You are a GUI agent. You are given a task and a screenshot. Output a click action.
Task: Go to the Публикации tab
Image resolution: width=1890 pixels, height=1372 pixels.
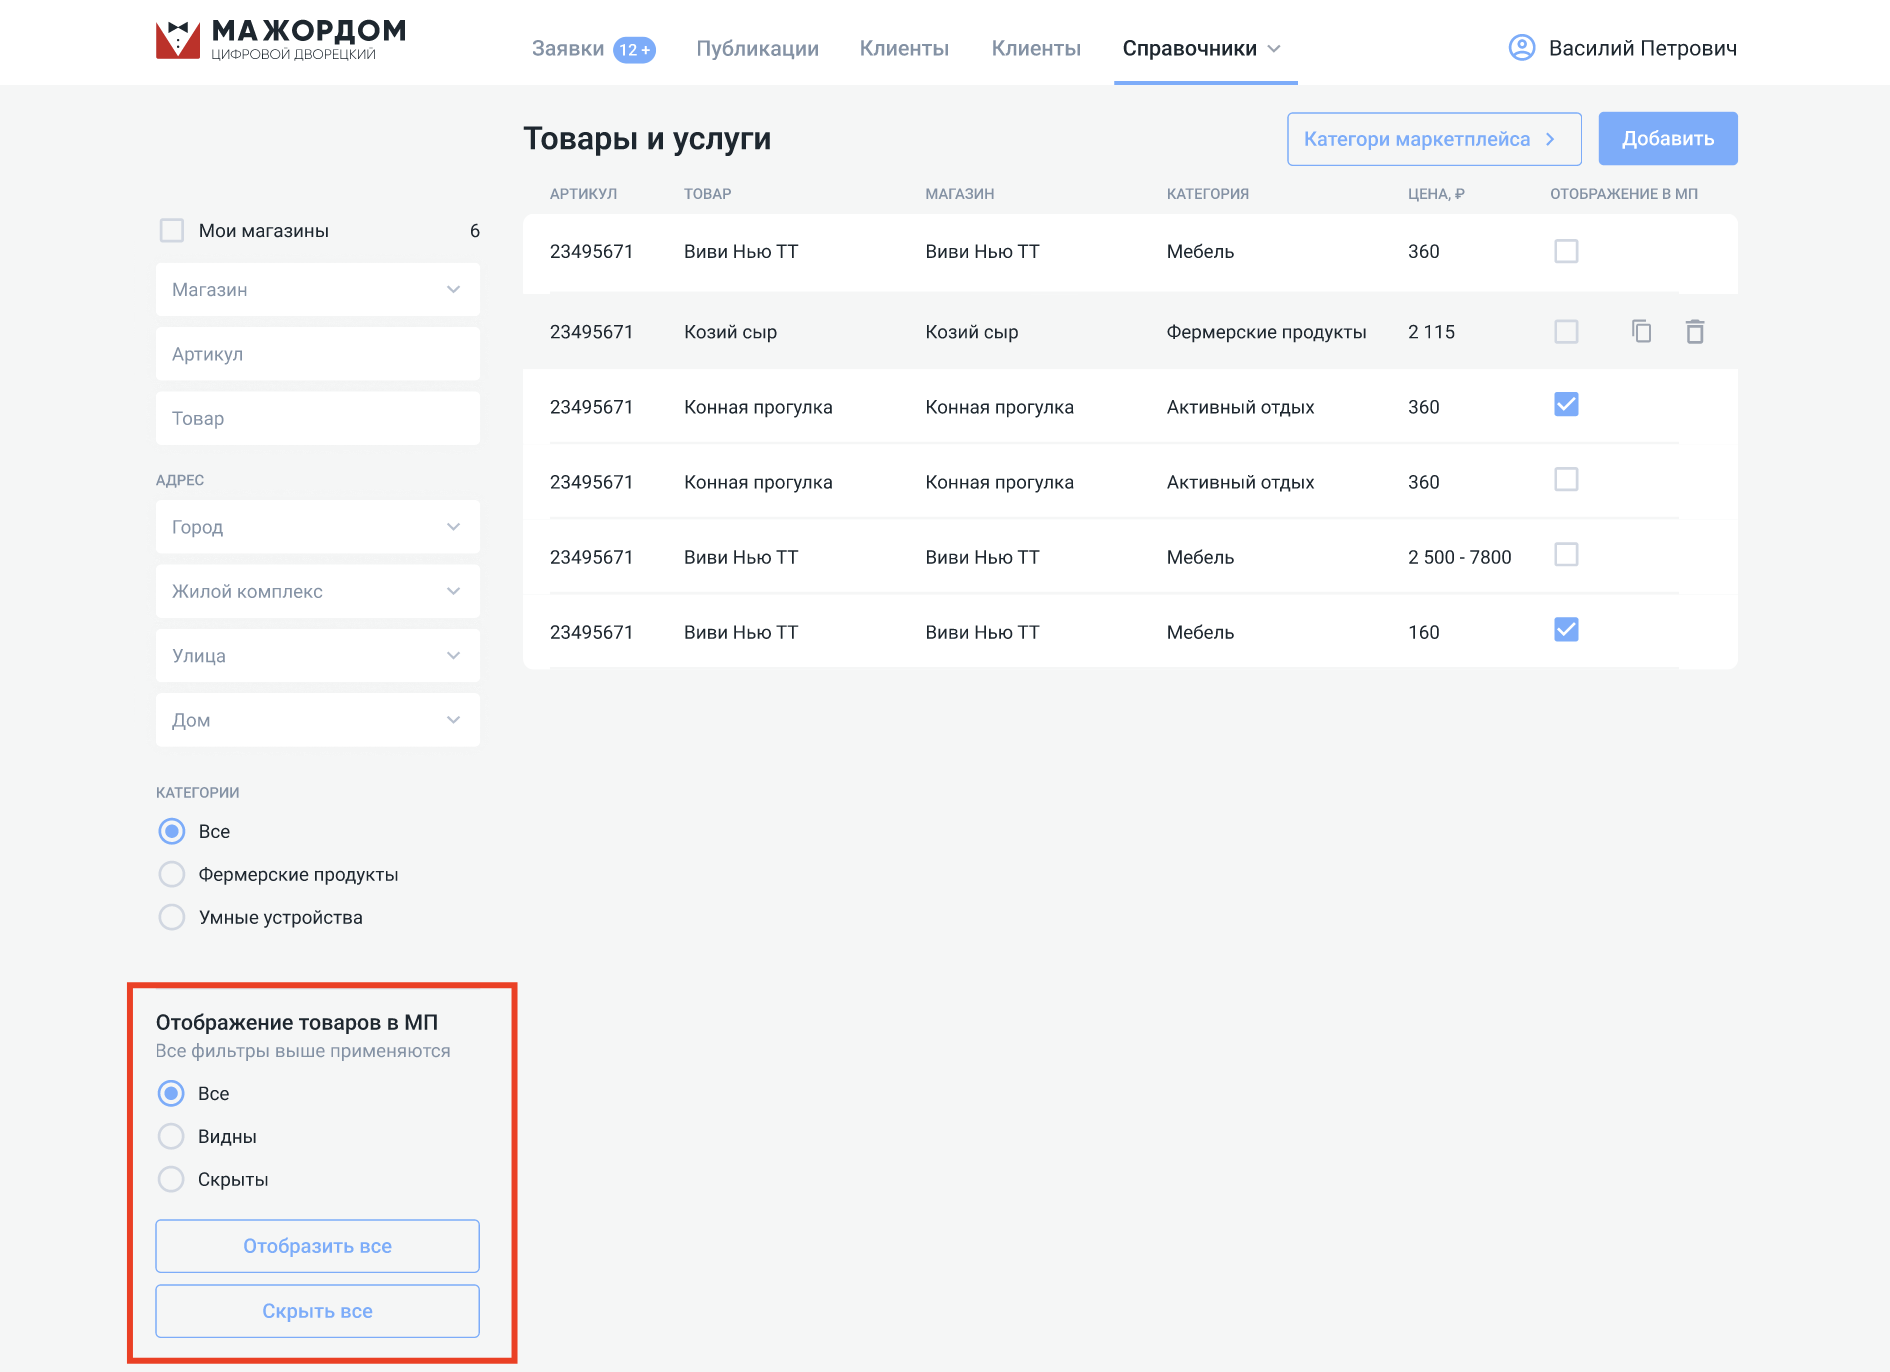point(757,48)
